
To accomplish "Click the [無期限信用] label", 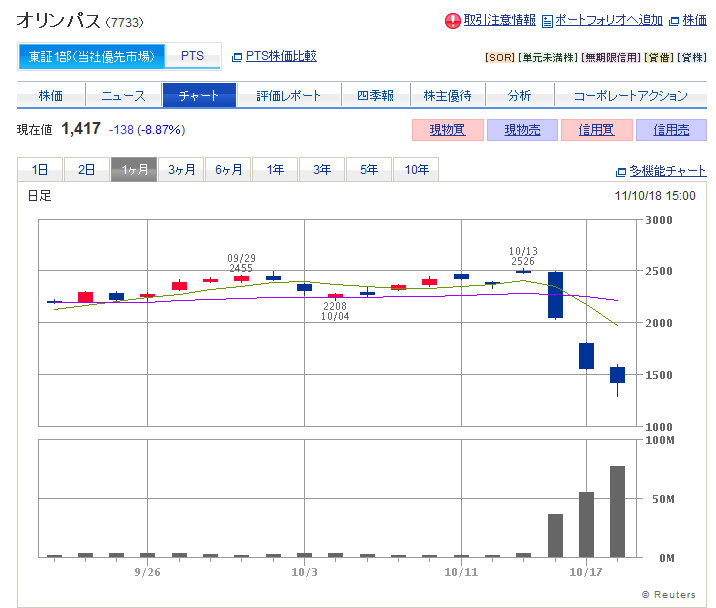I will coord(611,58).
